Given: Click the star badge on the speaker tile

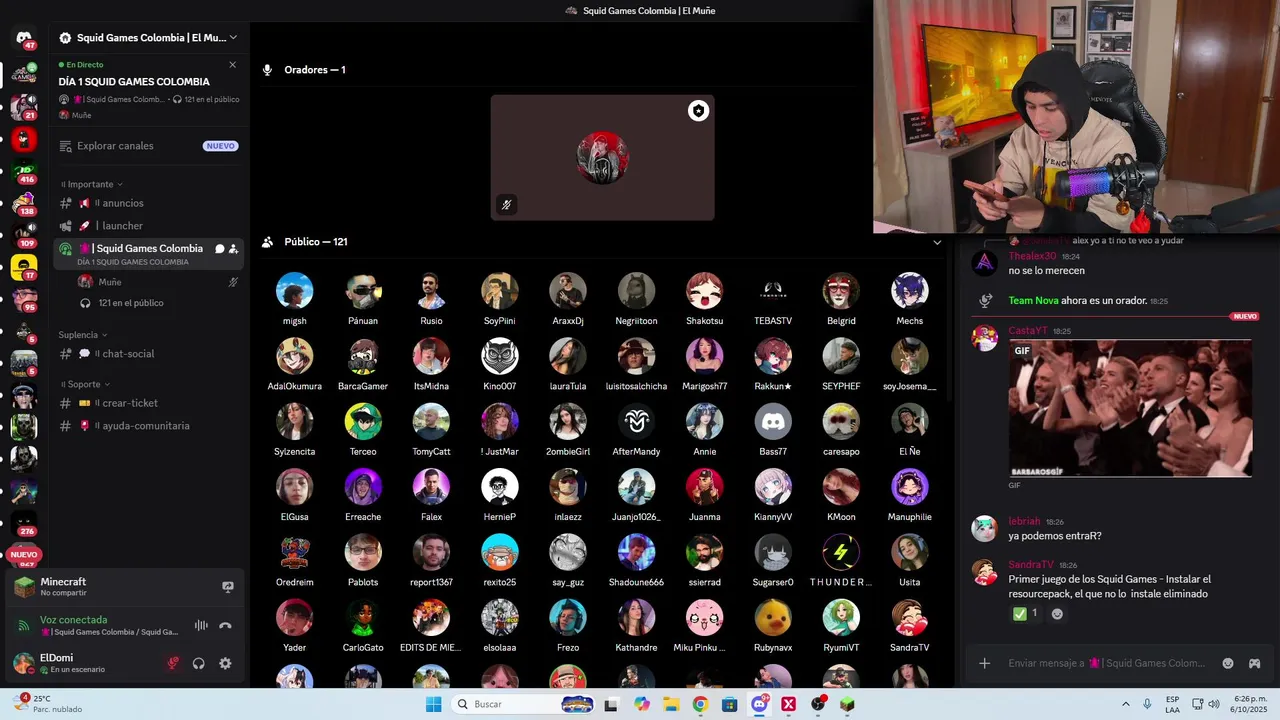Looking at the screenshot, I should [698, 111].
